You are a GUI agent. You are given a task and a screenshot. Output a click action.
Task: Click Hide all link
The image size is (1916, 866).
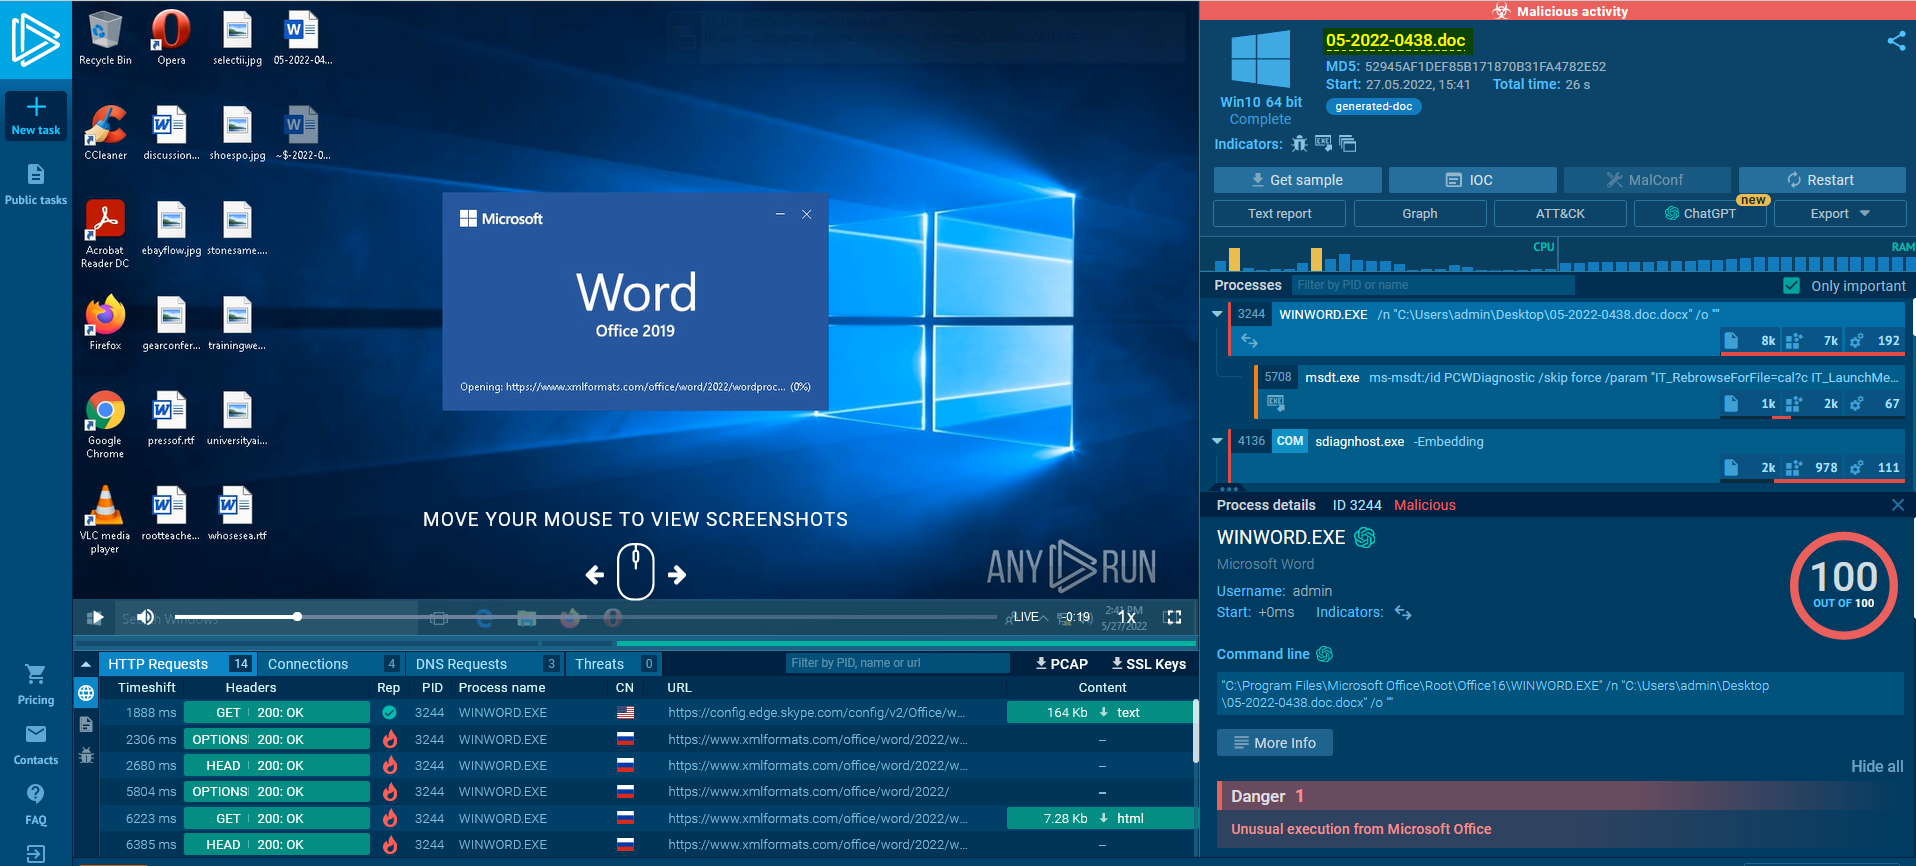(x=1877, y=767)
